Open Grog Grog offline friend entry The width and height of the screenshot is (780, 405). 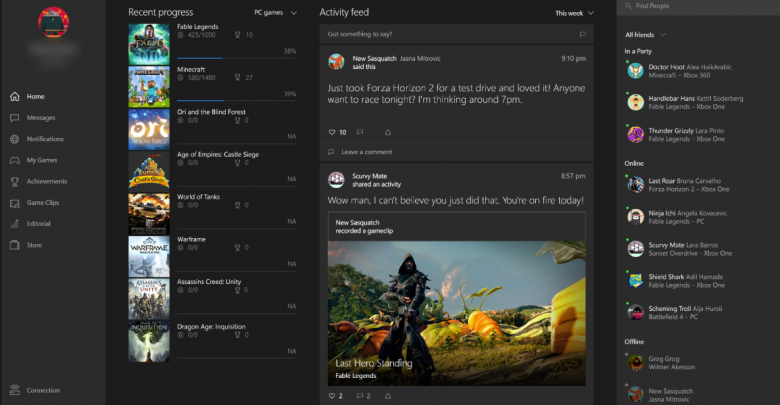[x=662, y=363]
